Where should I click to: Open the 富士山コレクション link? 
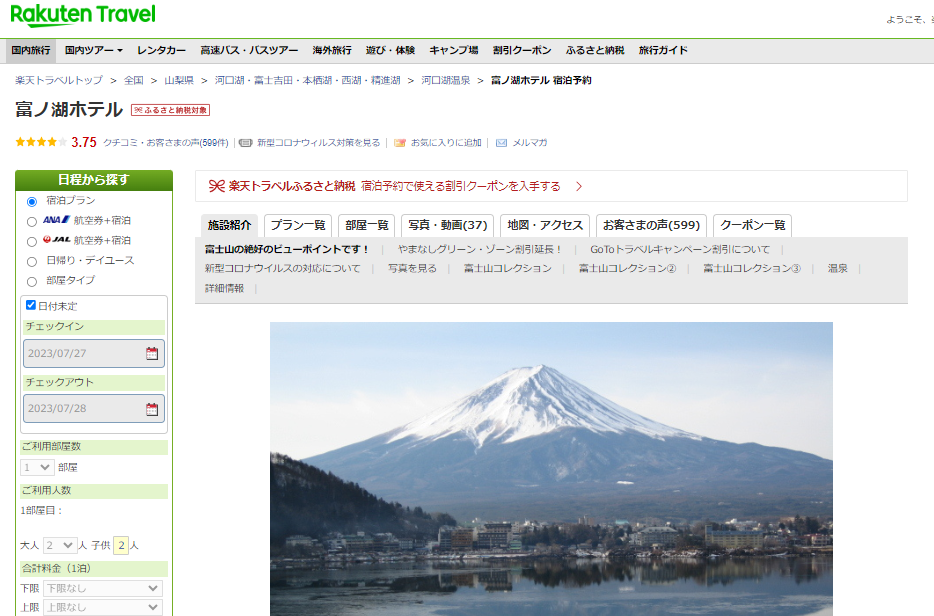(507, 268)
